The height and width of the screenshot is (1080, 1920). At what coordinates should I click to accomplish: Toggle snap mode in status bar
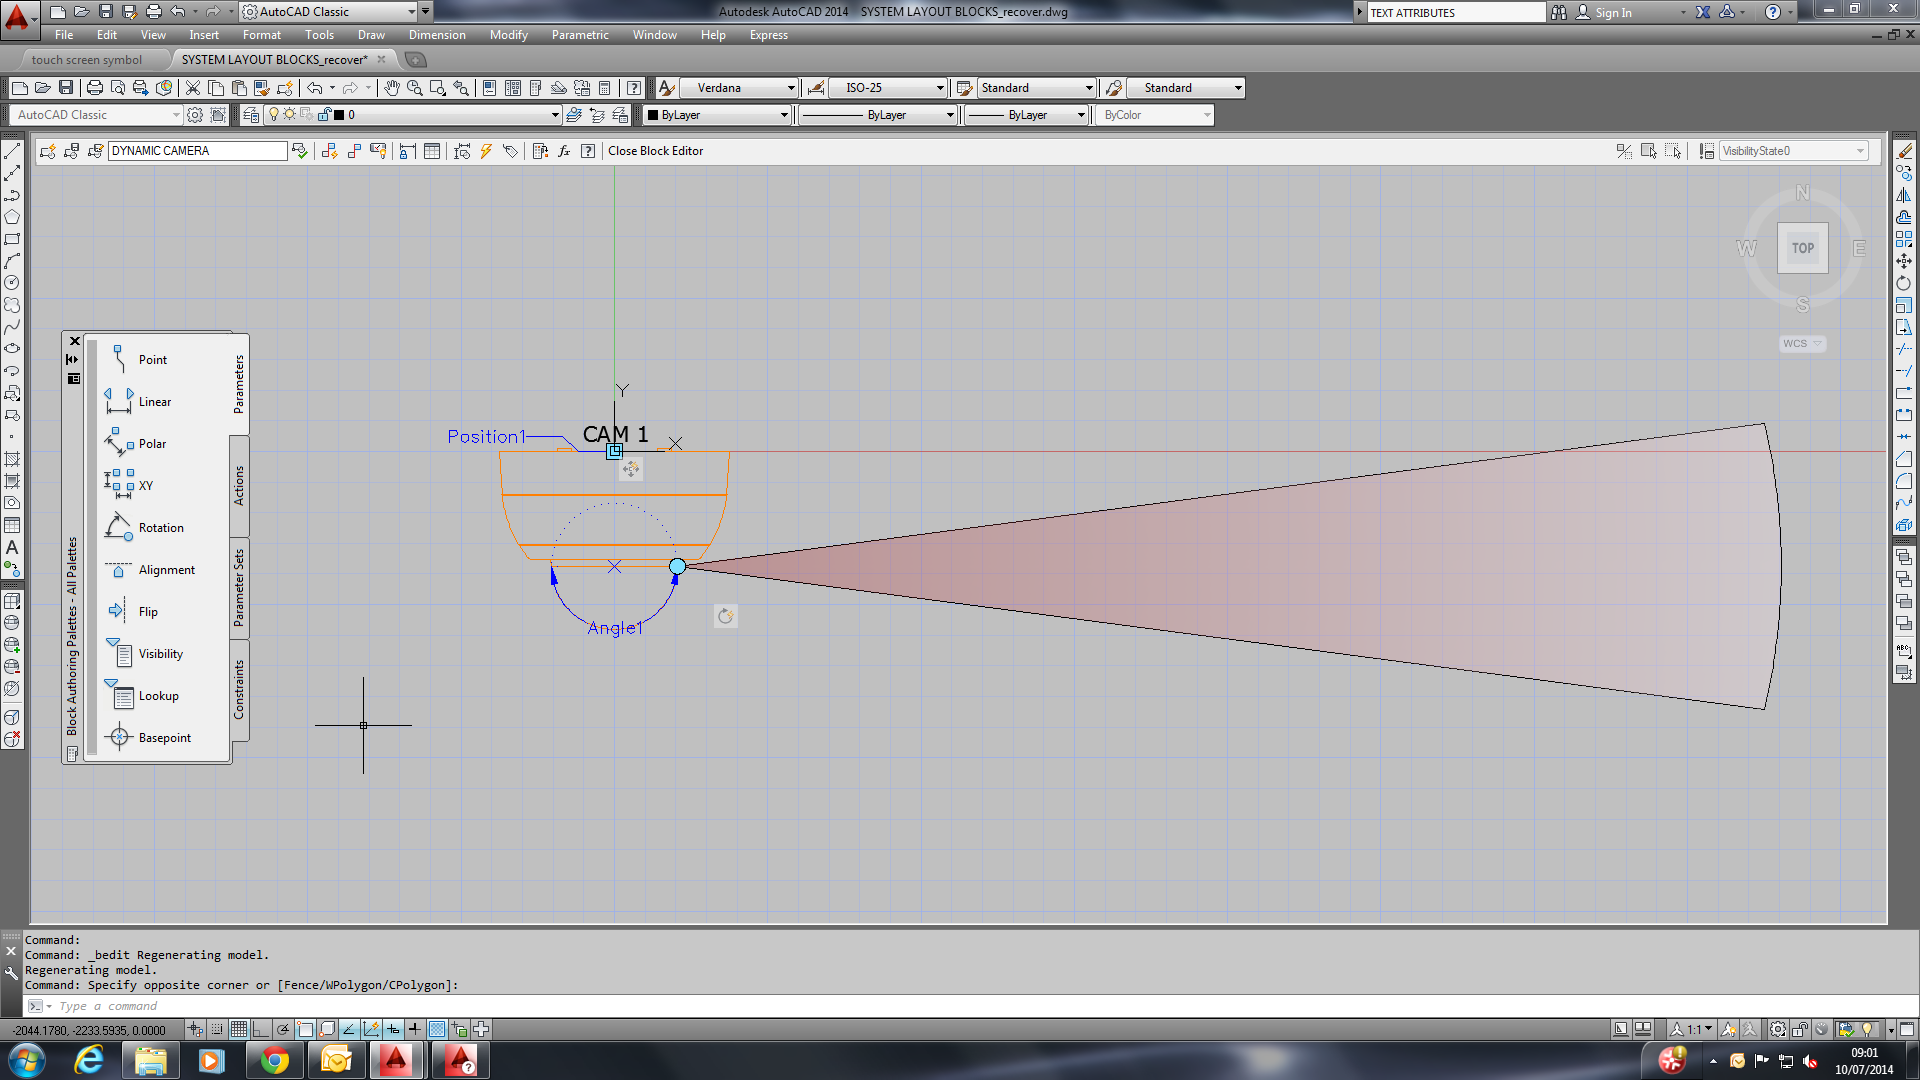click(217, 1029)
